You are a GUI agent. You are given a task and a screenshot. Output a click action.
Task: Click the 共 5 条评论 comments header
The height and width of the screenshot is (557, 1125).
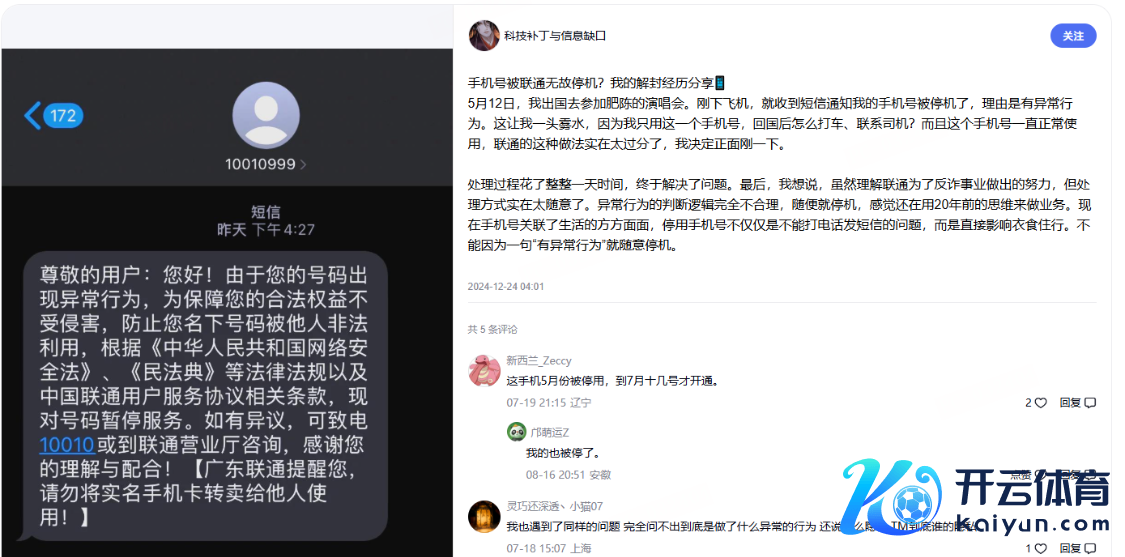point(492,329)
